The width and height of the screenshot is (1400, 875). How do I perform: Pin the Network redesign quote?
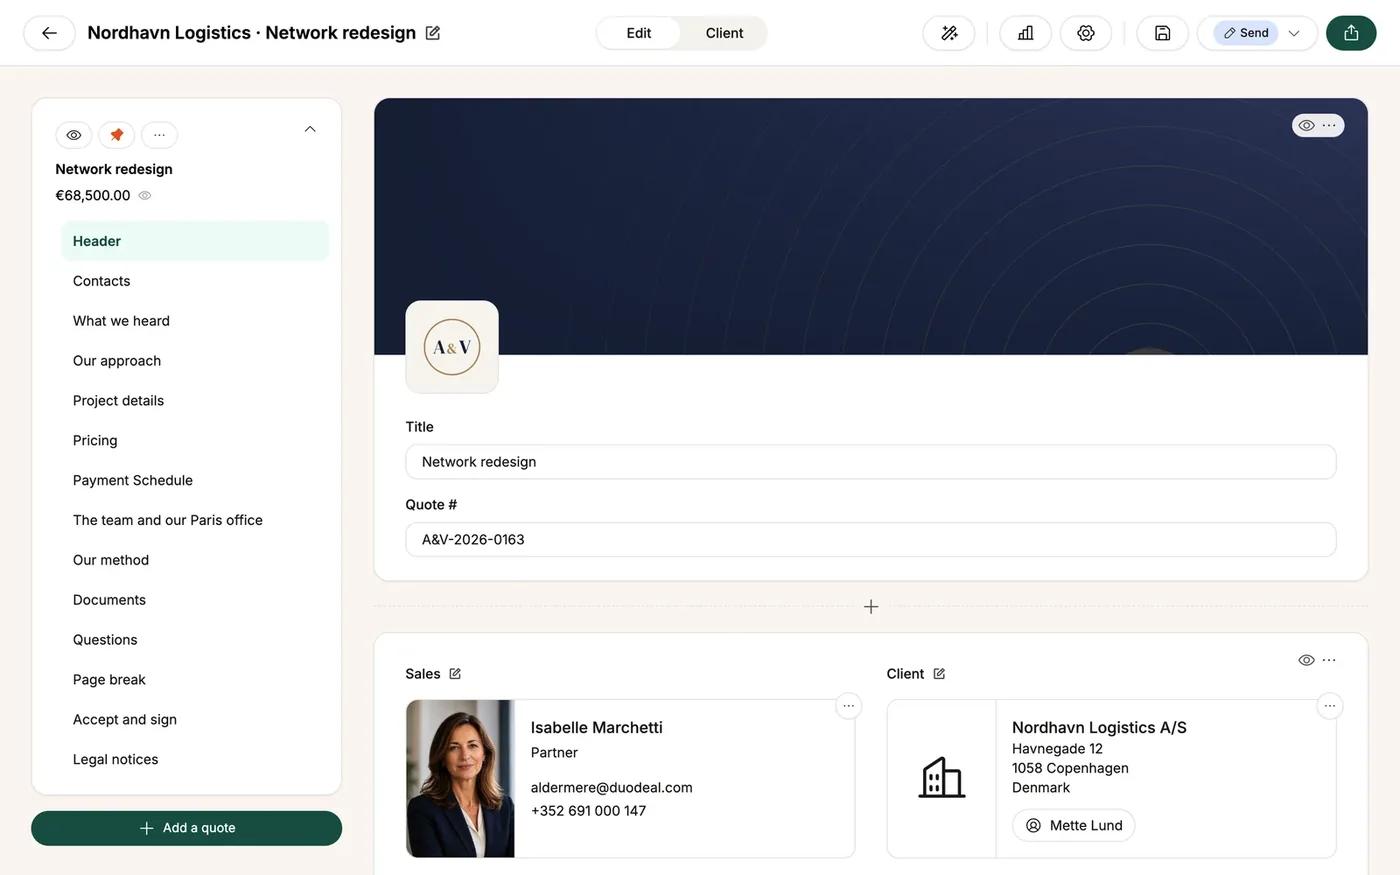[x=117, y=135]
